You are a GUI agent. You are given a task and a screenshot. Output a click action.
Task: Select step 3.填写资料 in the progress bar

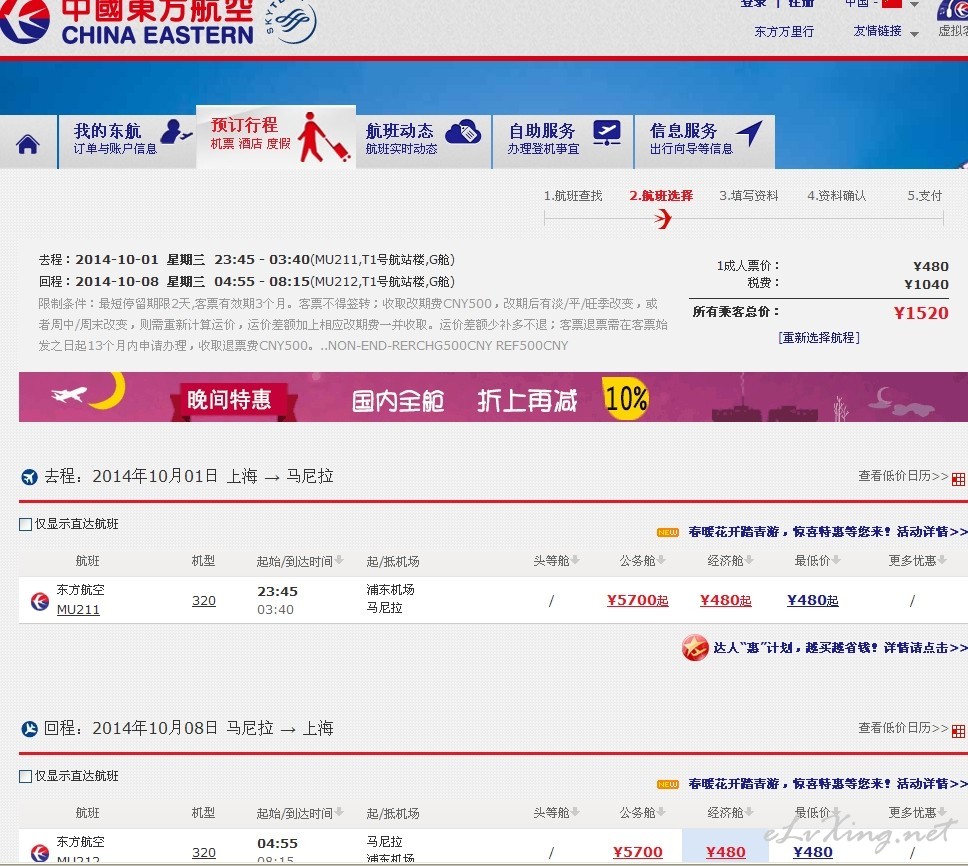pyautogui.click(x=749, y=196)
